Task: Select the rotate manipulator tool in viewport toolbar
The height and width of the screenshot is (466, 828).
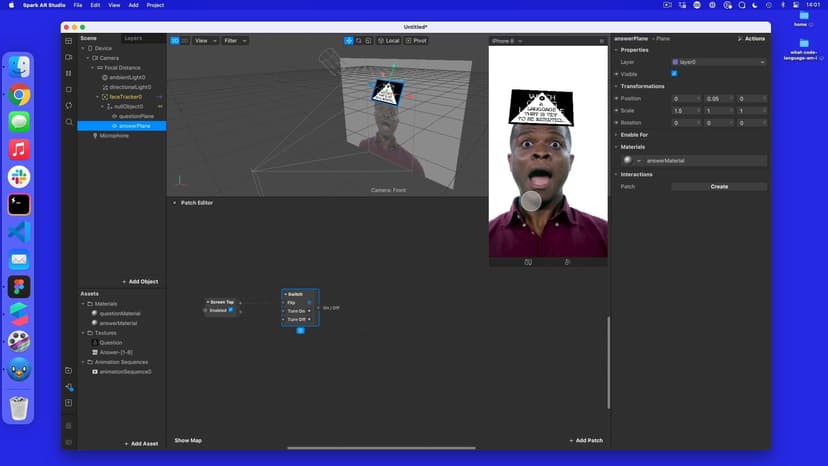Action: pyautogui.click(x=359, y=41)
